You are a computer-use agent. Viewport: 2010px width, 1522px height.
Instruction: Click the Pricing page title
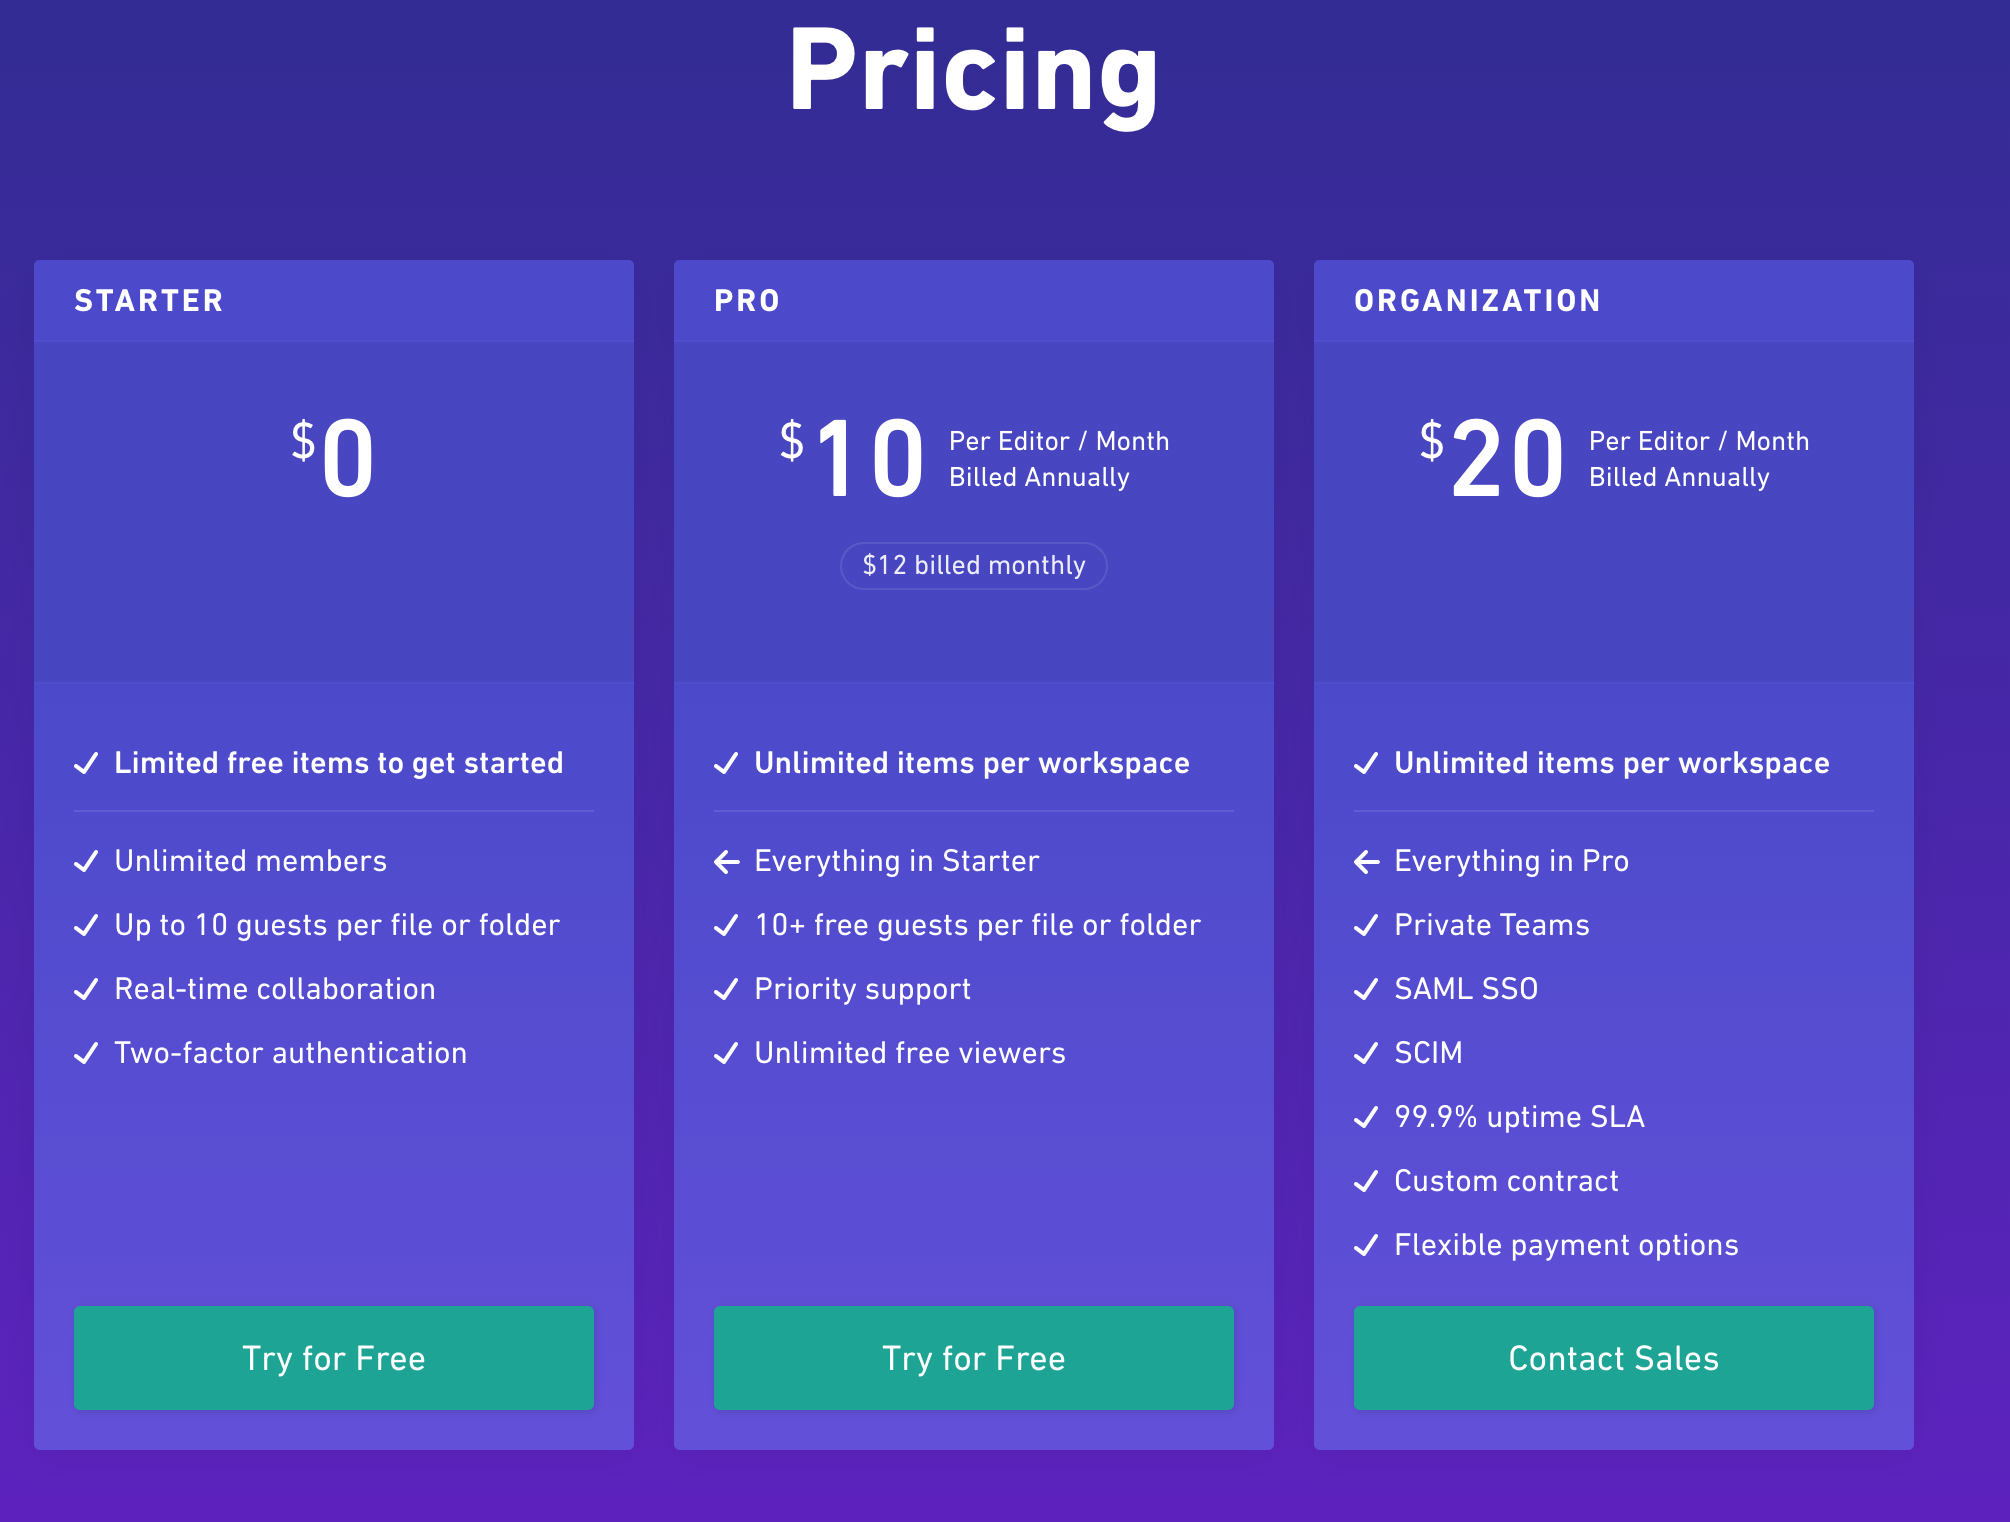point(974,74)
